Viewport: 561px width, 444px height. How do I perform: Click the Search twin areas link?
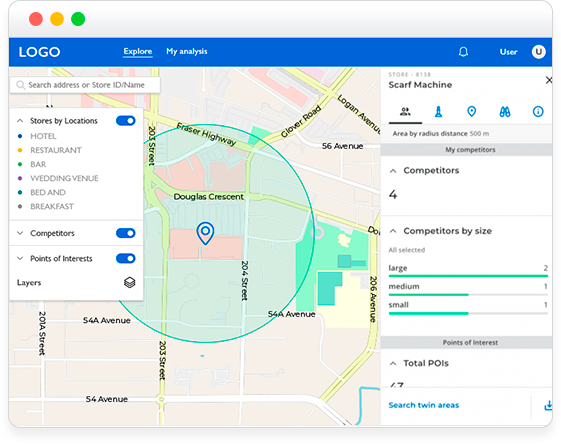424,405
